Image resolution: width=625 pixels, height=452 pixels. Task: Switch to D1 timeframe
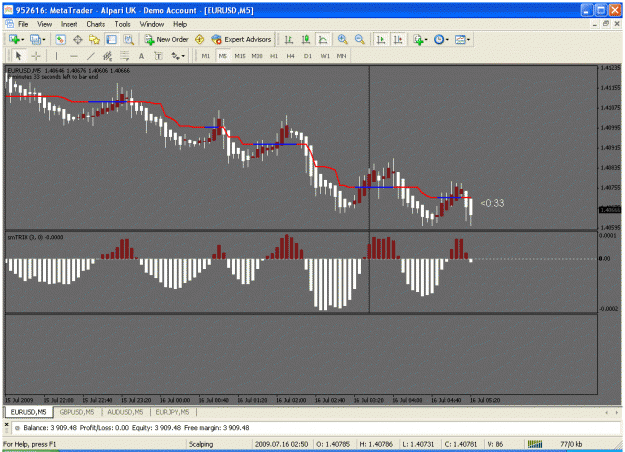point(308,56)
